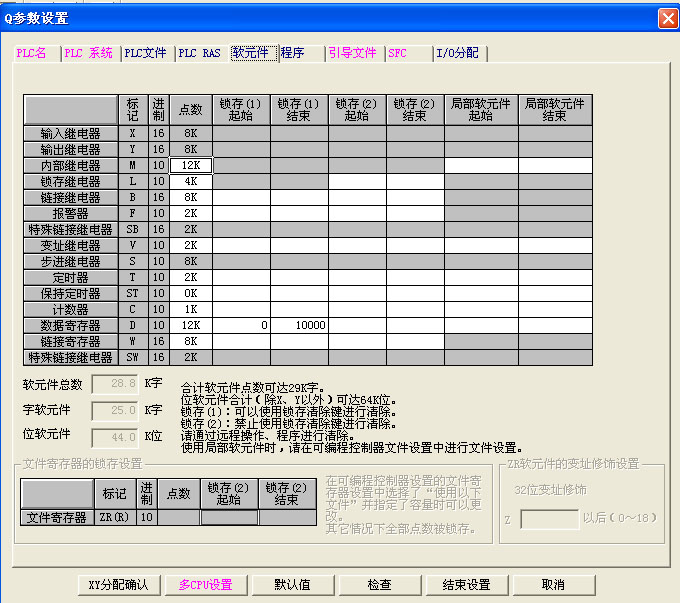Finish with the 结束设置 button
The image size is (680, 603).
click(466, 585)
